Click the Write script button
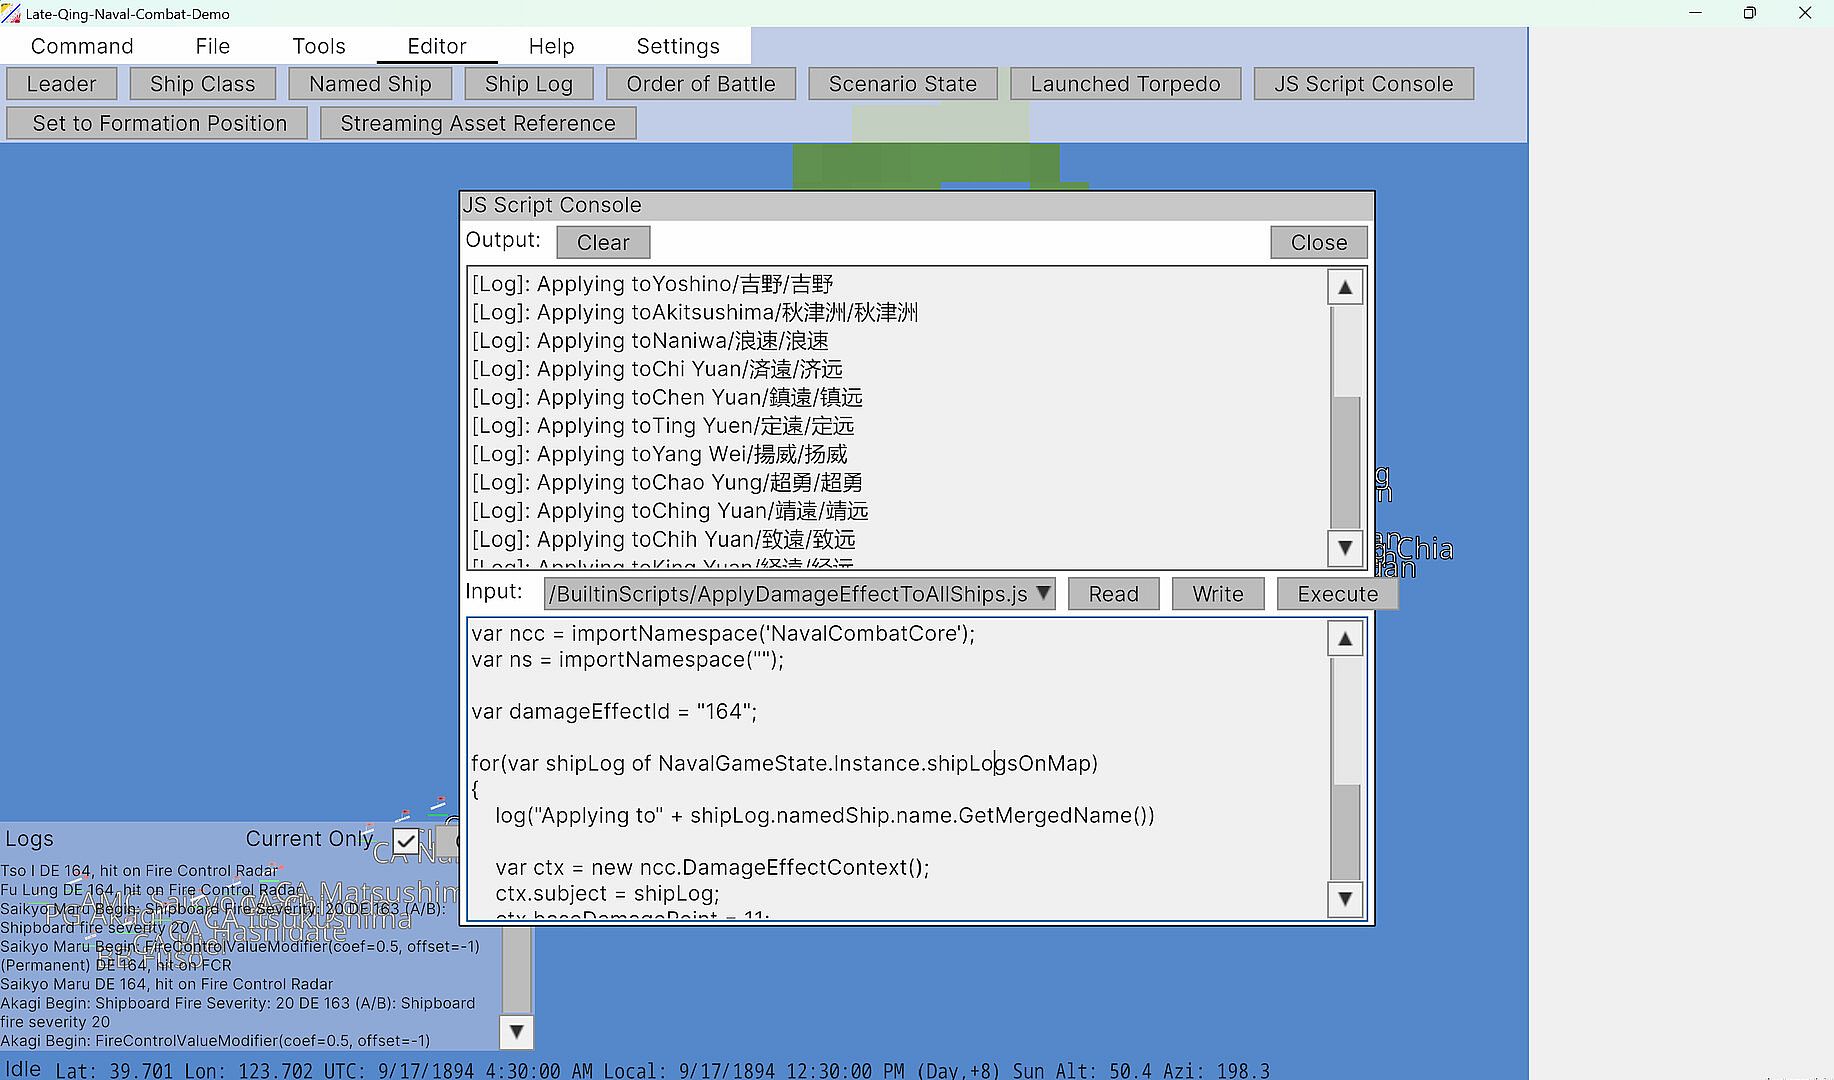Image resolution: width=1834 pixels, height=1080 pixels. click(x=1218, y=594)
